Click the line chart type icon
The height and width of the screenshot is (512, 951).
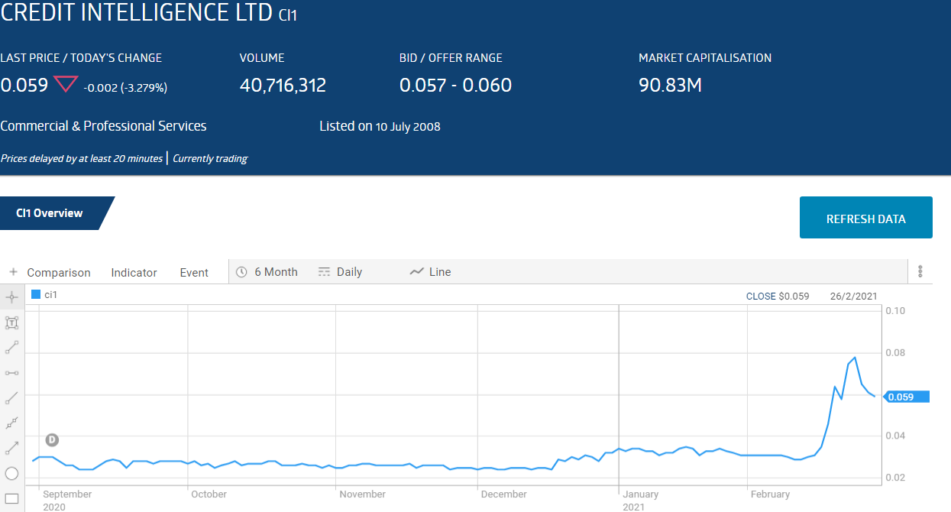point(416,272)
